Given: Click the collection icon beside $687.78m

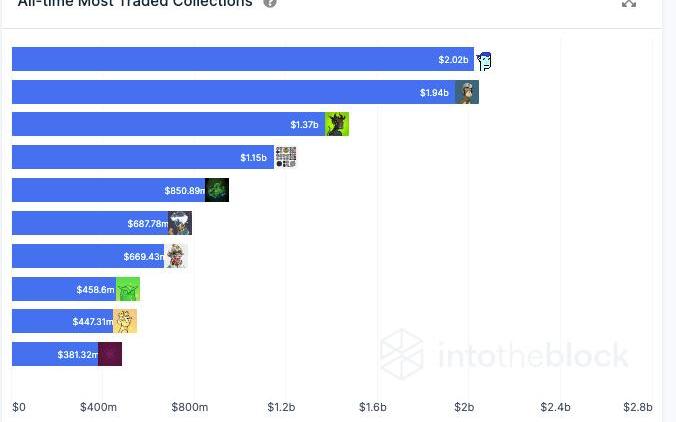Looking at the screenshot, I should coord(180,223).
